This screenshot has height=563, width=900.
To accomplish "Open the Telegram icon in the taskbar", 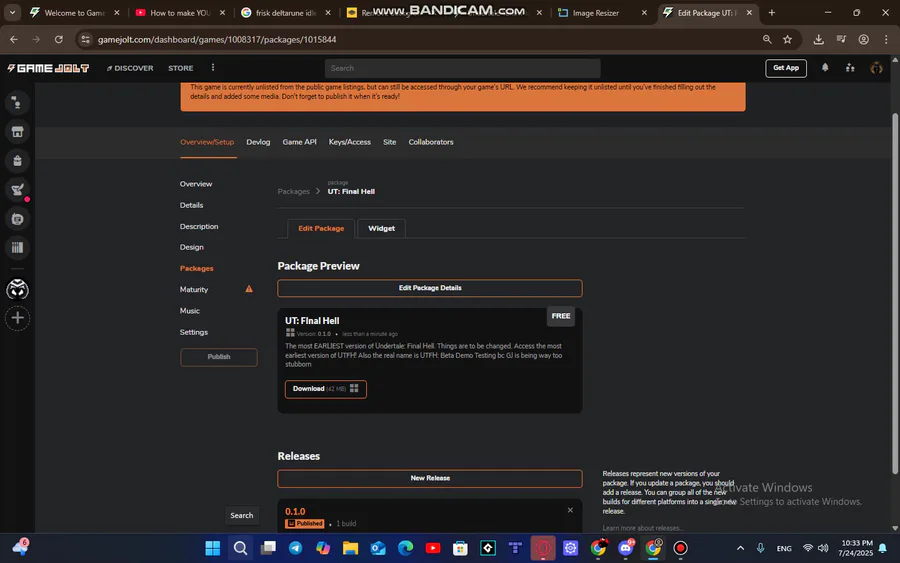I will click(x=295, y=548).
